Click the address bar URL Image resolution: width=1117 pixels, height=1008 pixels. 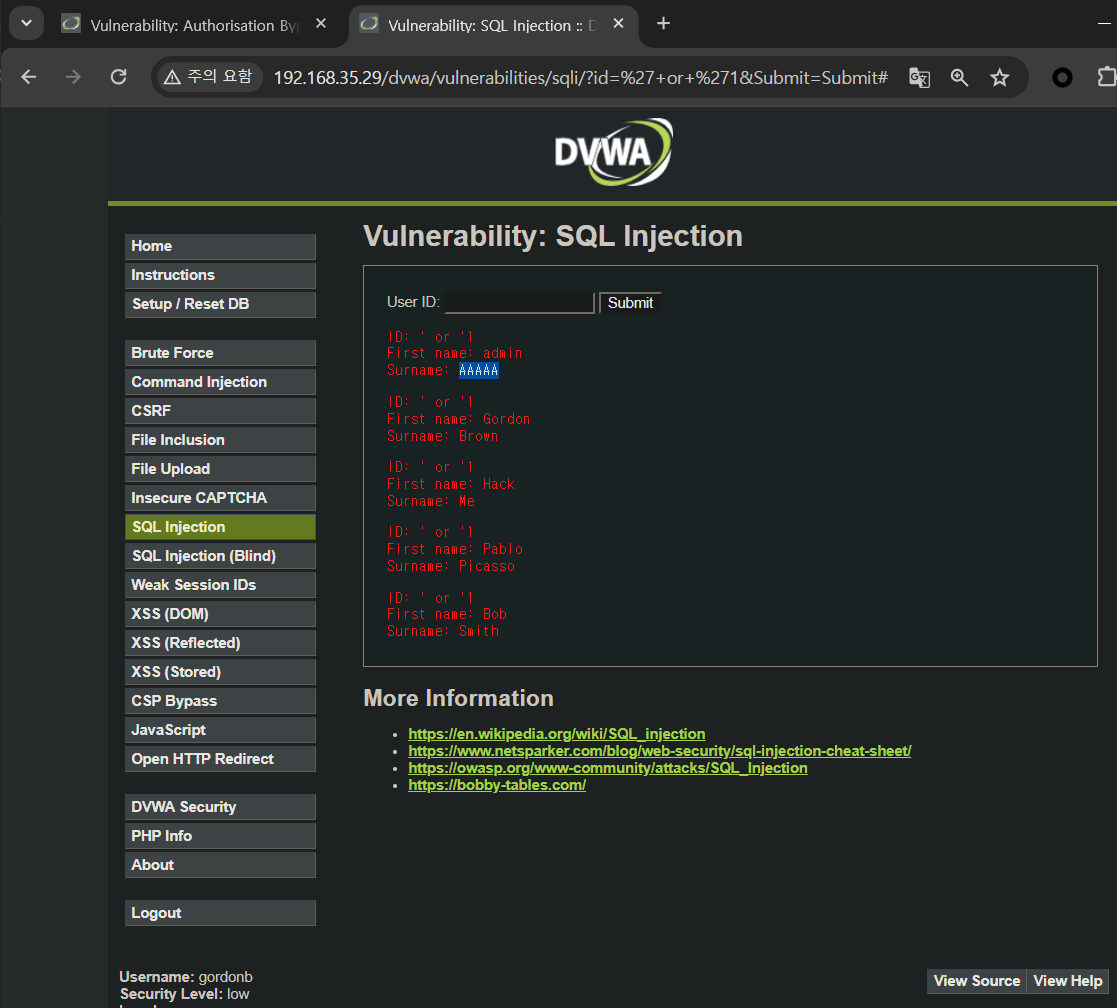581,78
